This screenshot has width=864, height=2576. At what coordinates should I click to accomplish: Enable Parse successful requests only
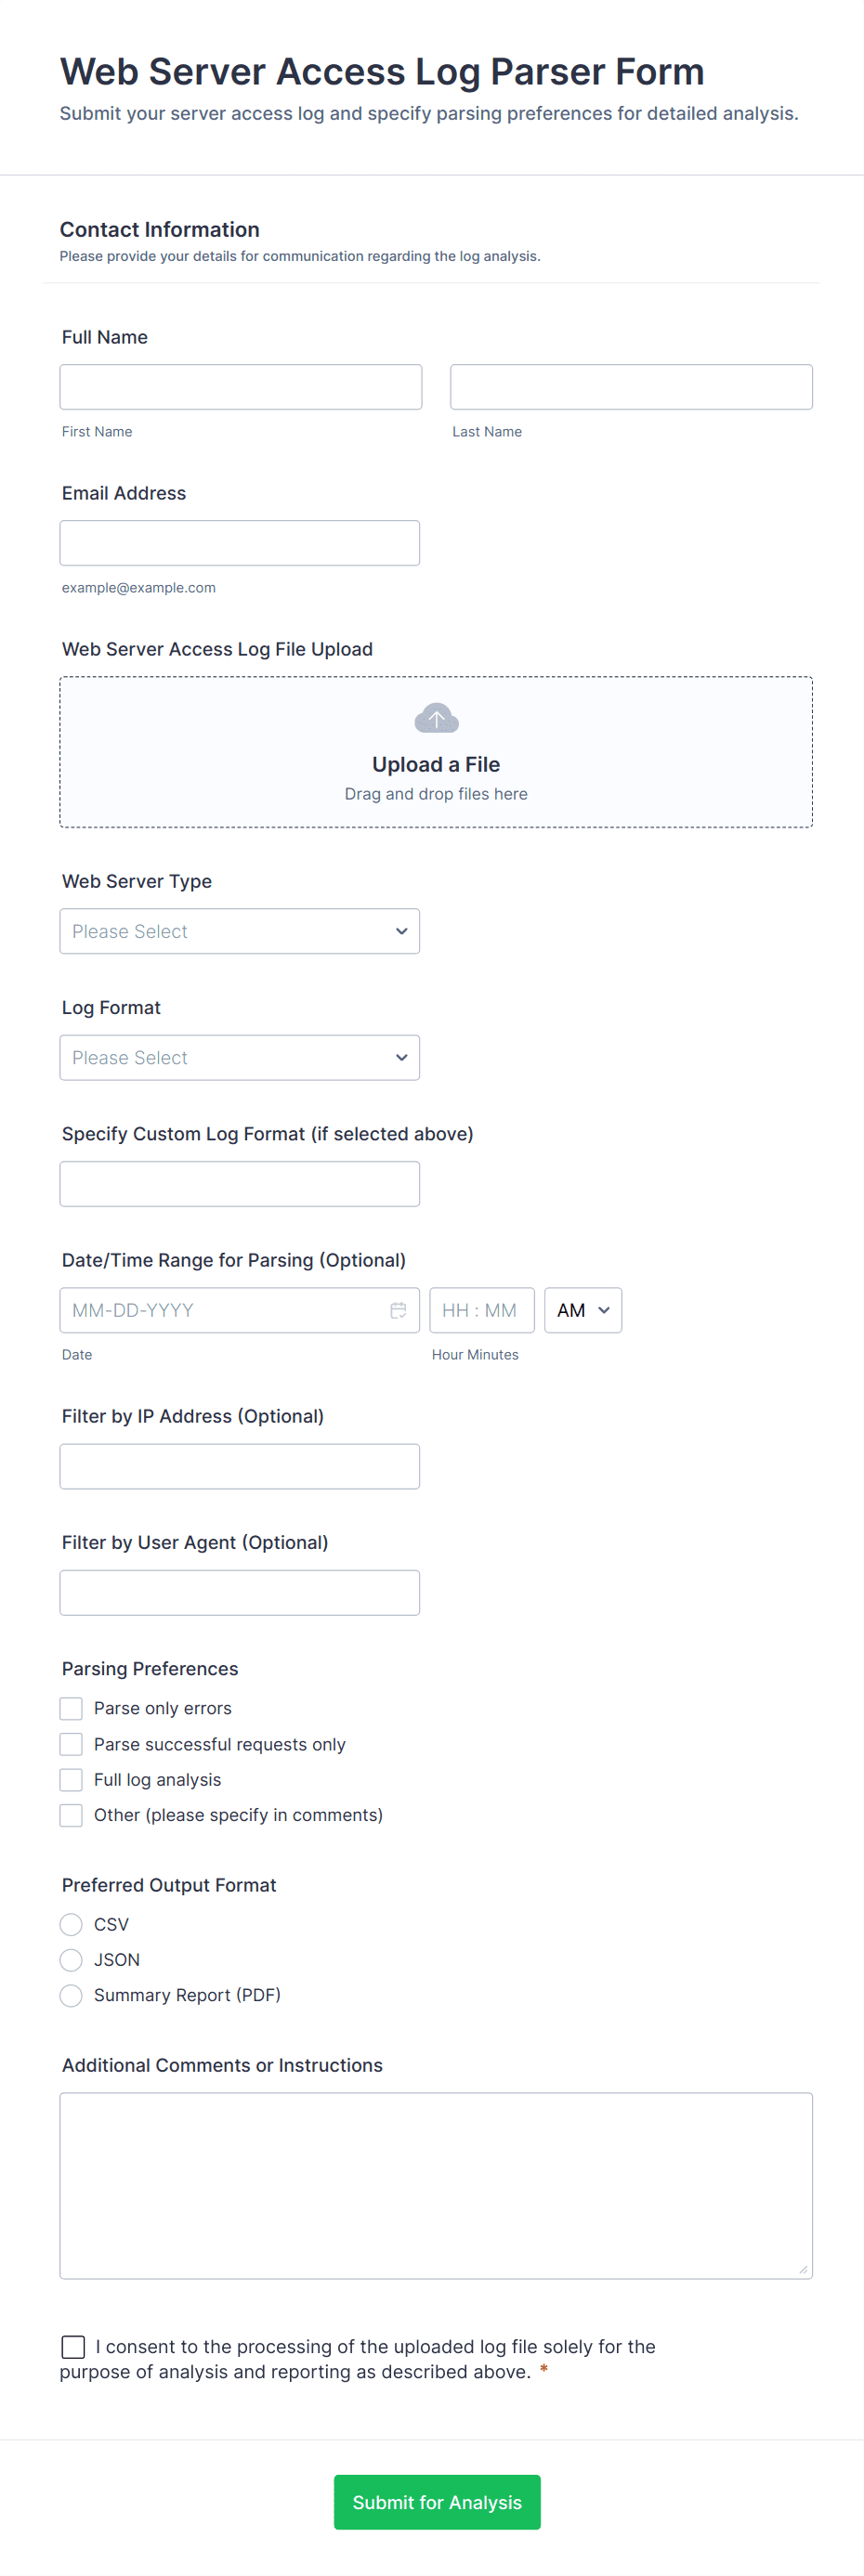pos(71,1744)
